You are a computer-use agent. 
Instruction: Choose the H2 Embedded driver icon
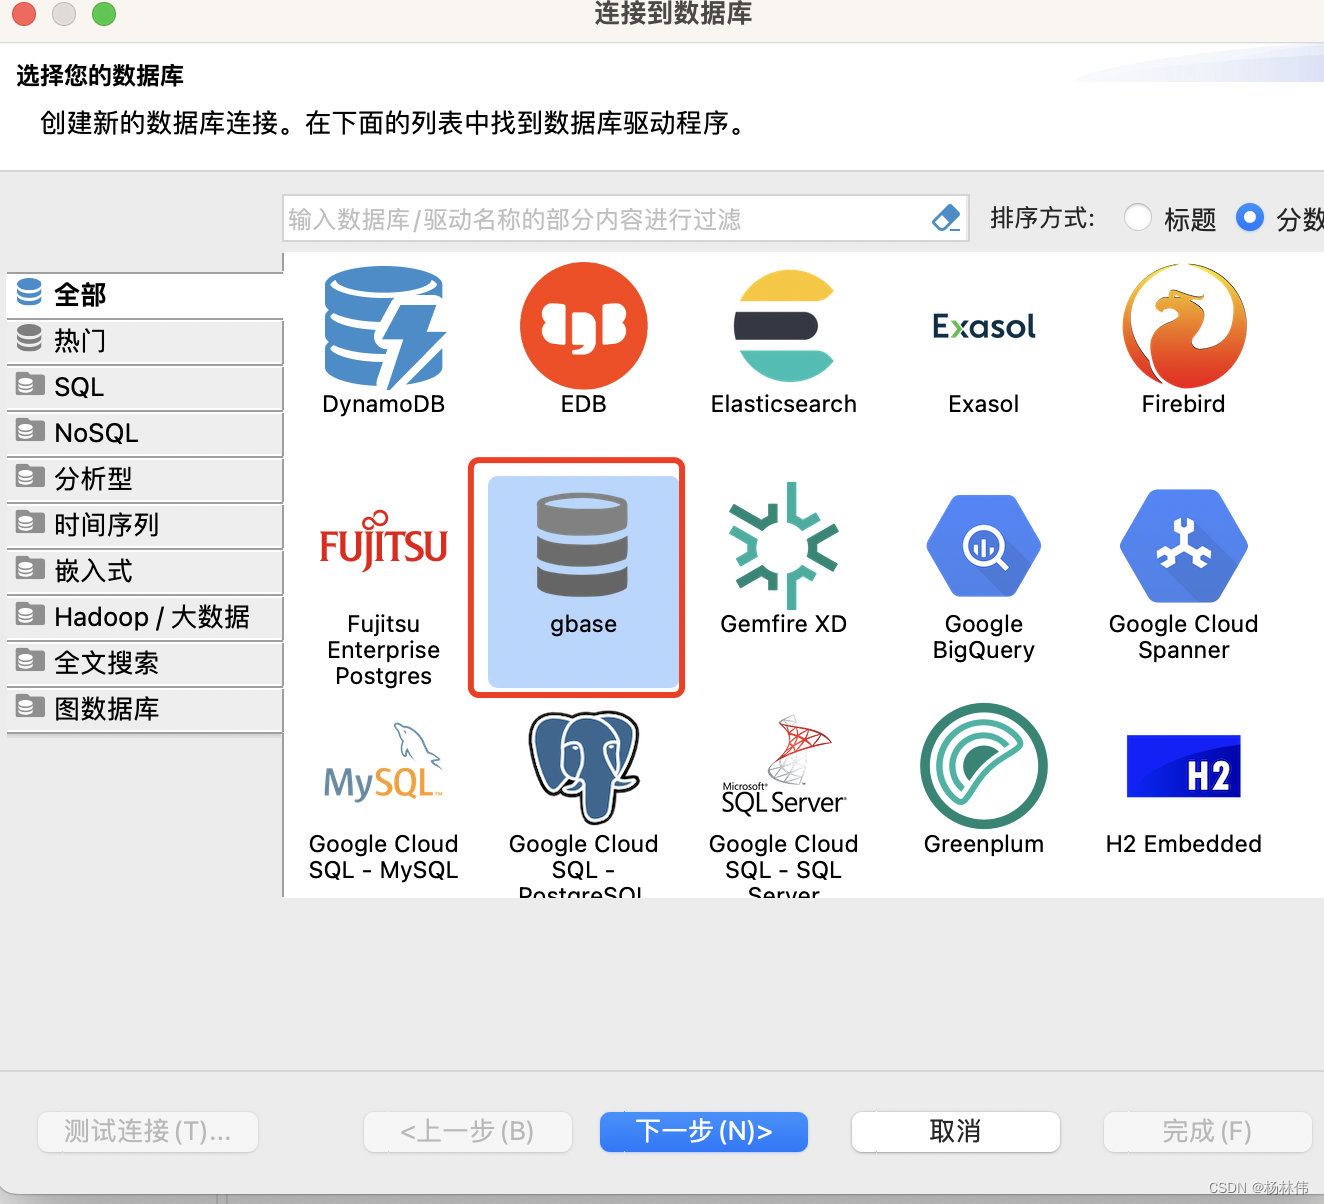[1184, 766]
